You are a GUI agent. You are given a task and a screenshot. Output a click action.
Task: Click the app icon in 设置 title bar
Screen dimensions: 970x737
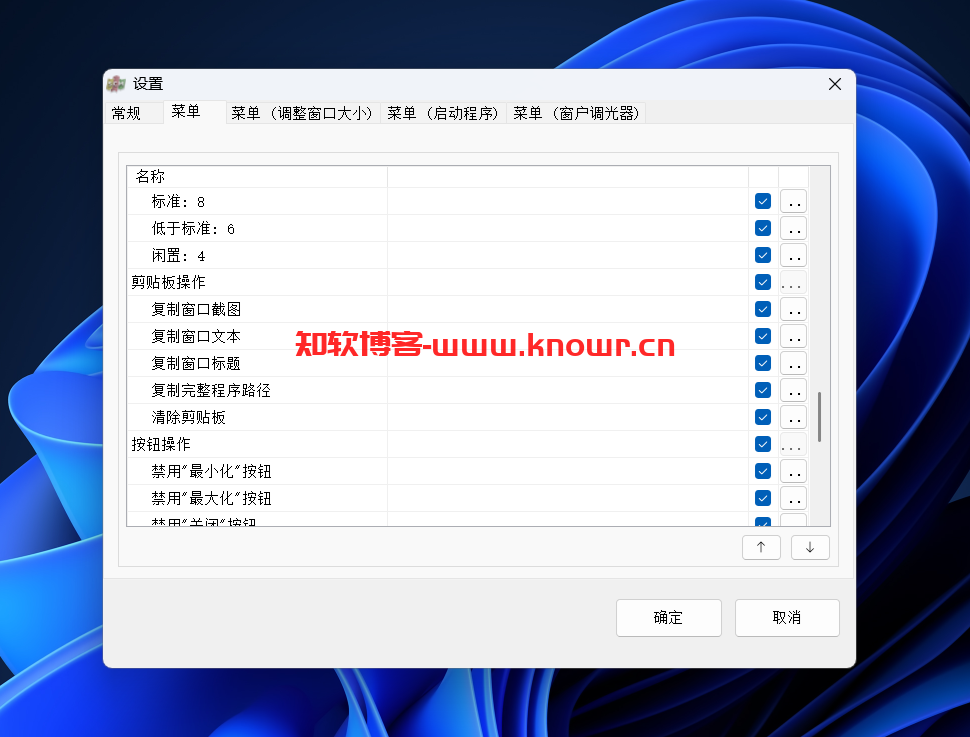click(116, 84)
